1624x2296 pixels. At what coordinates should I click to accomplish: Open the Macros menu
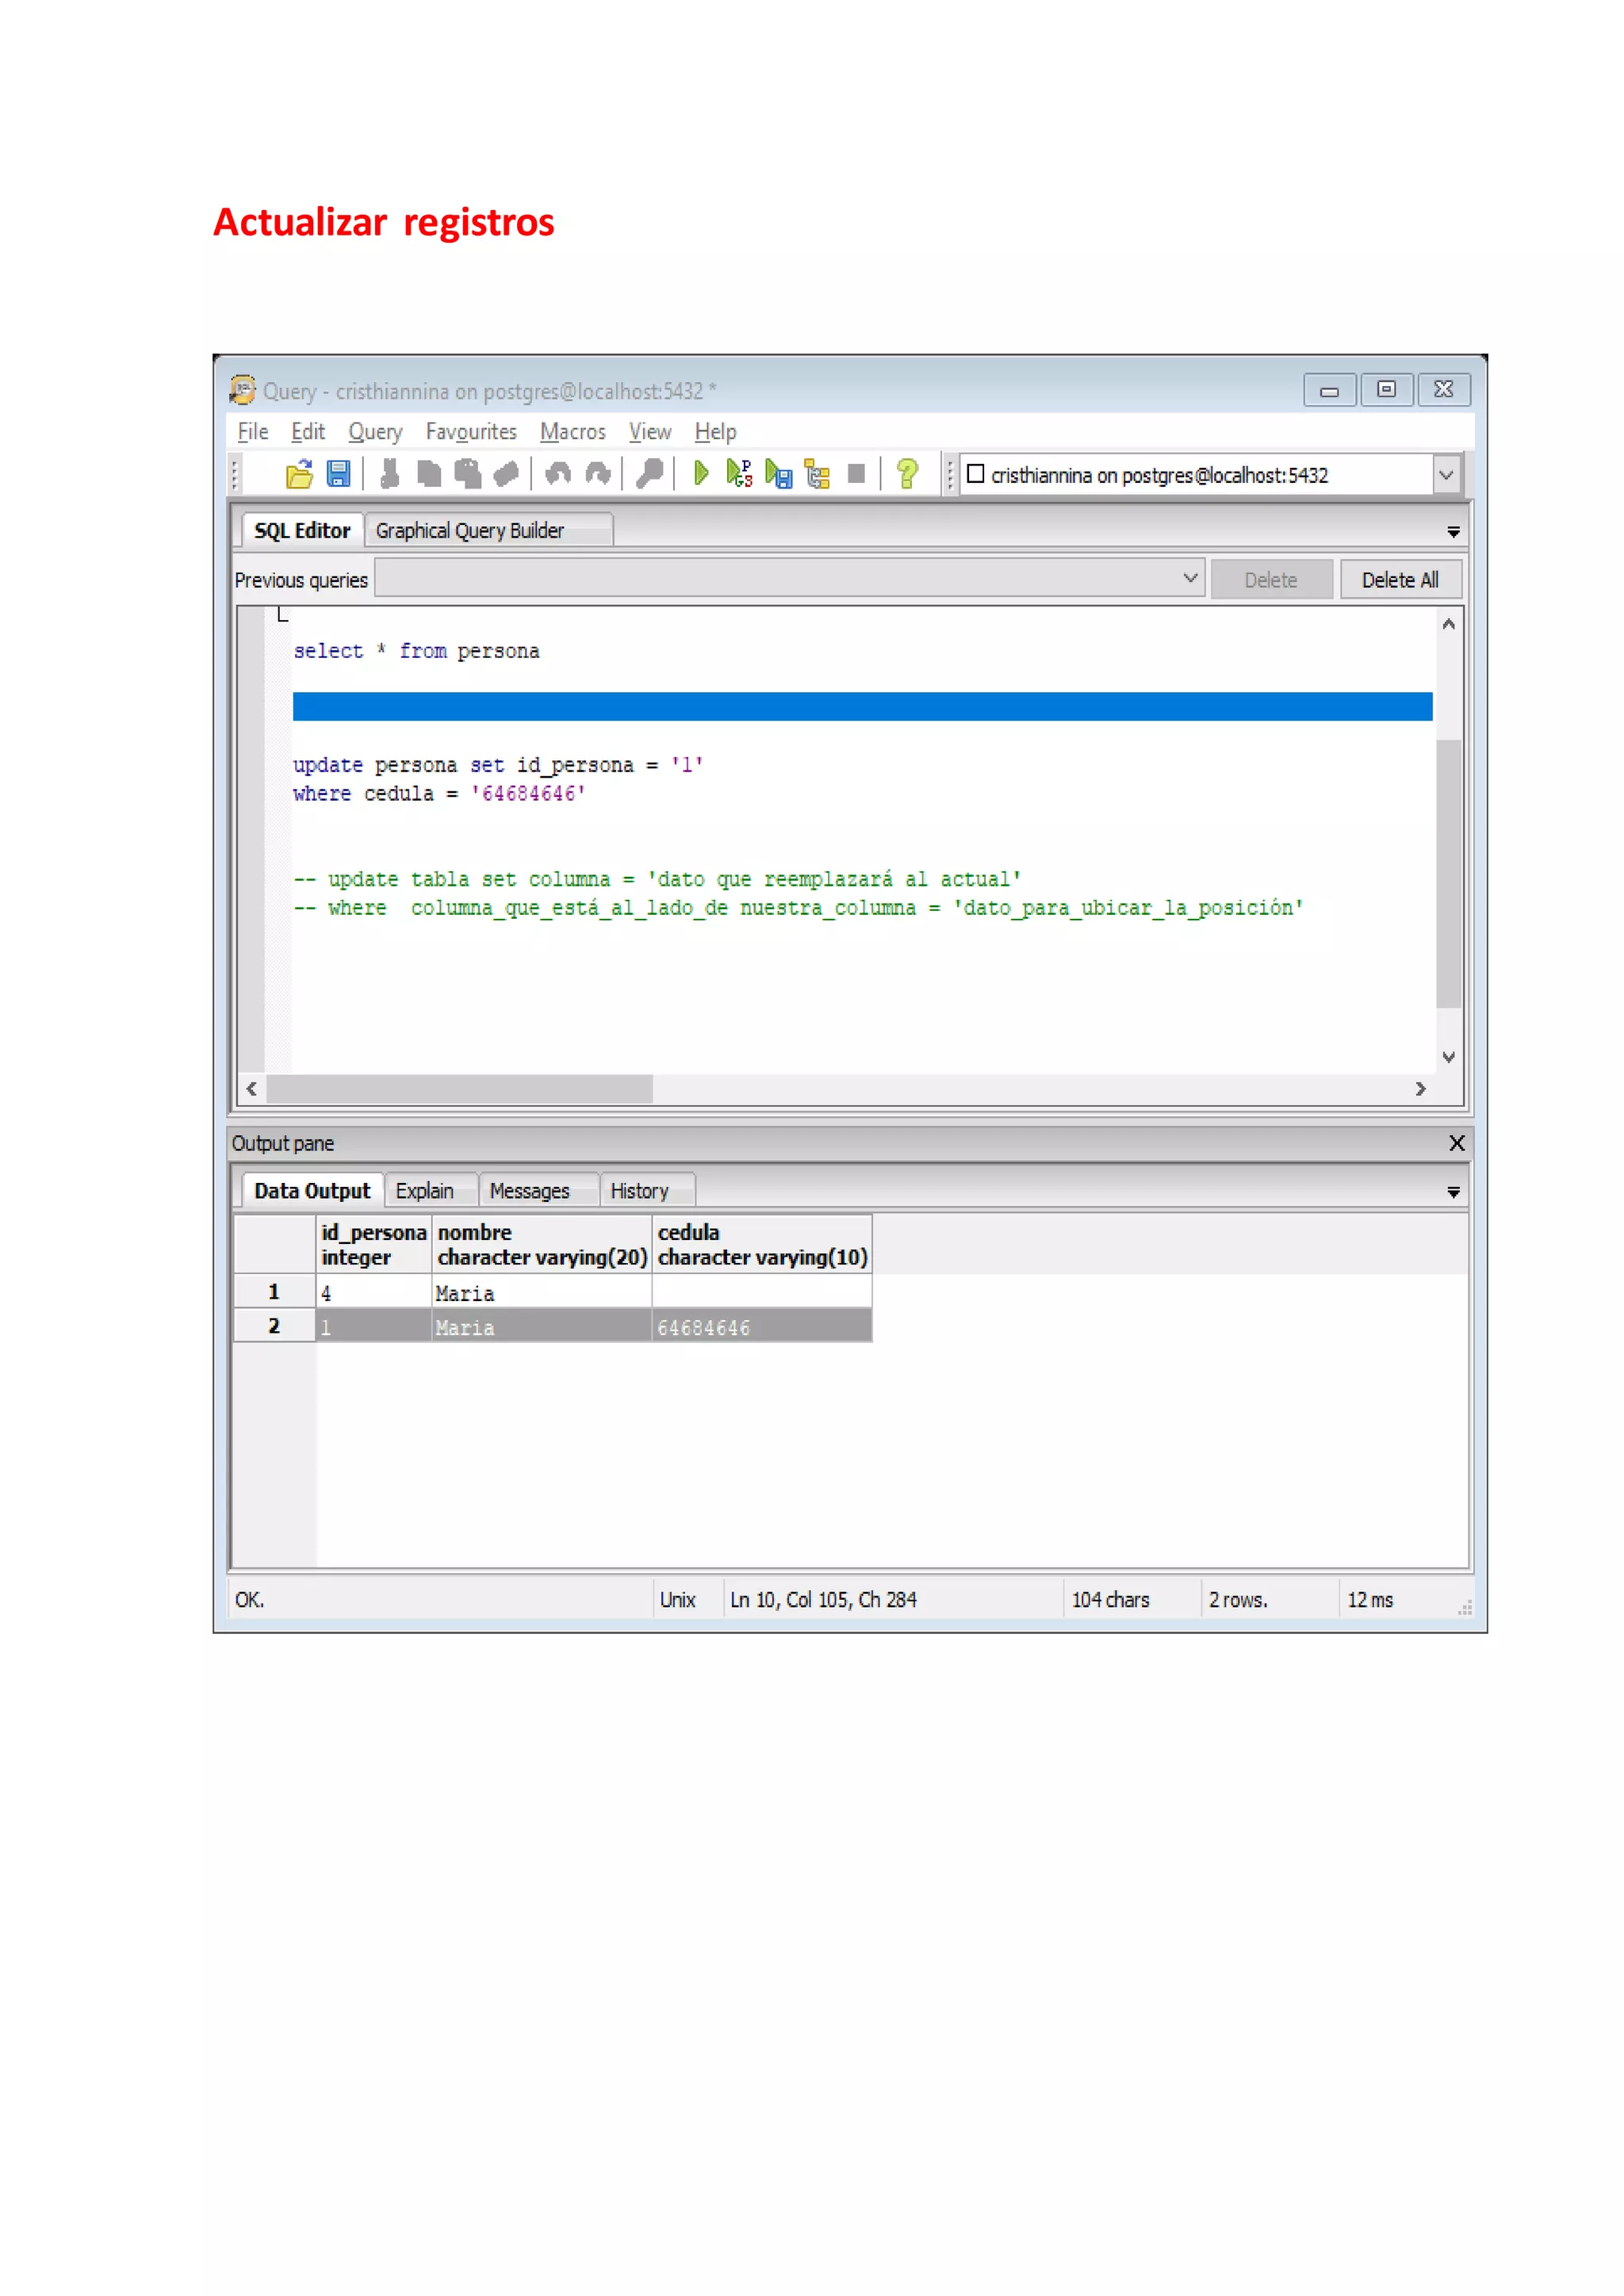573,432
